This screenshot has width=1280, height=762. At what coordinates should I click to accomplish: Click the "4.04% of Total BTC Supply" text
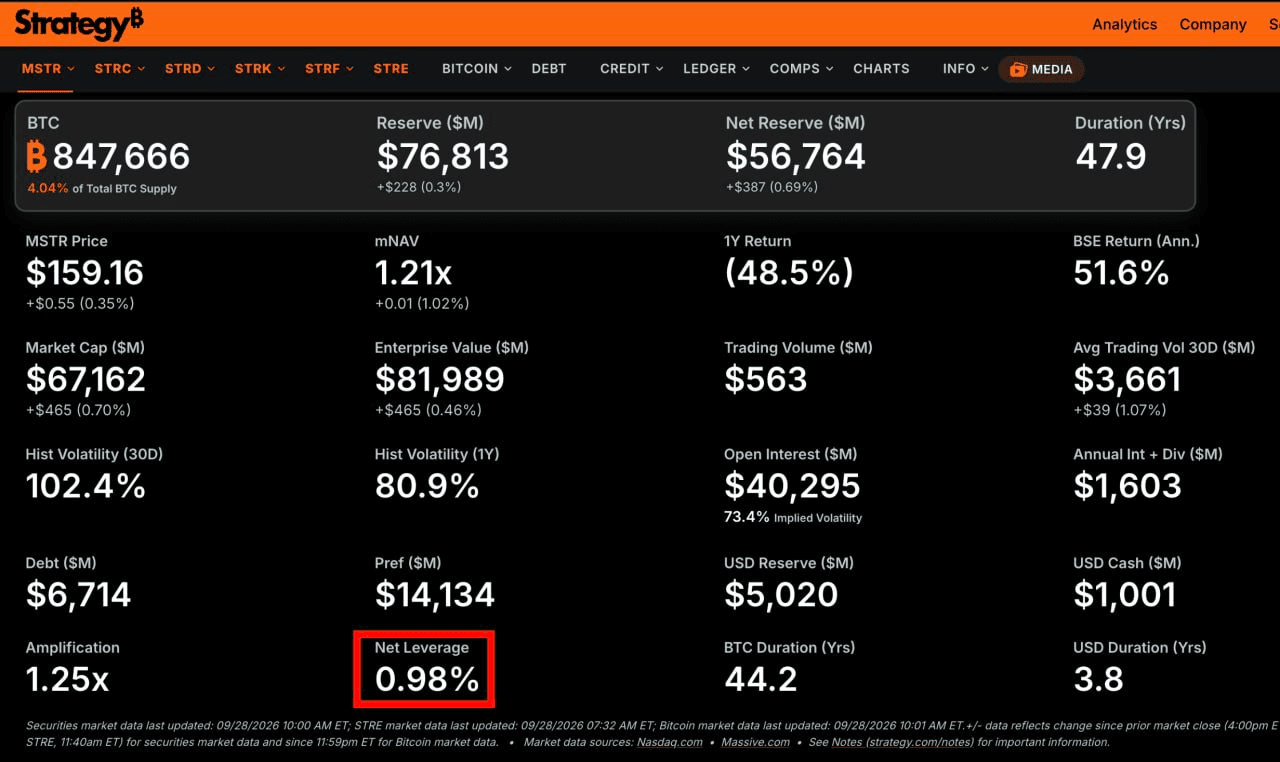click(102, 188)
